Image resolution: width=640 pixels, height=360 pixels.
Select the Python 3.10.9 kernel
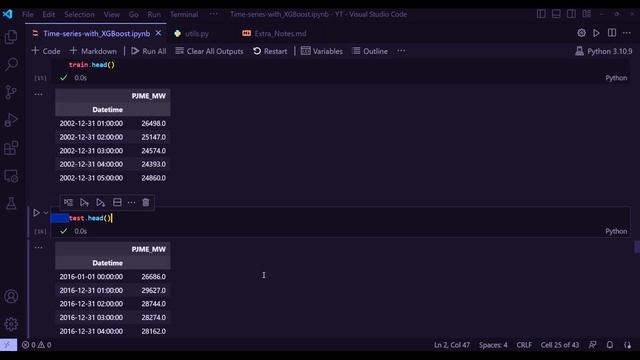click(x=604, y=51)
